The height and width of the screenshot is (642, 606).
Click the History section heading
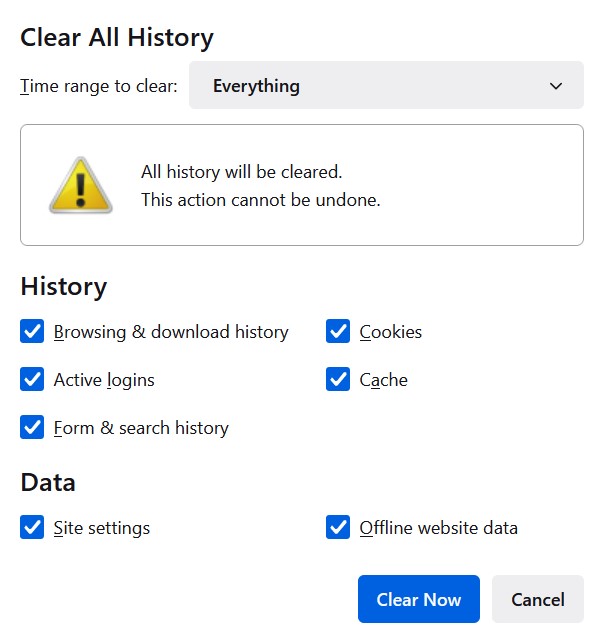point(63,287)
